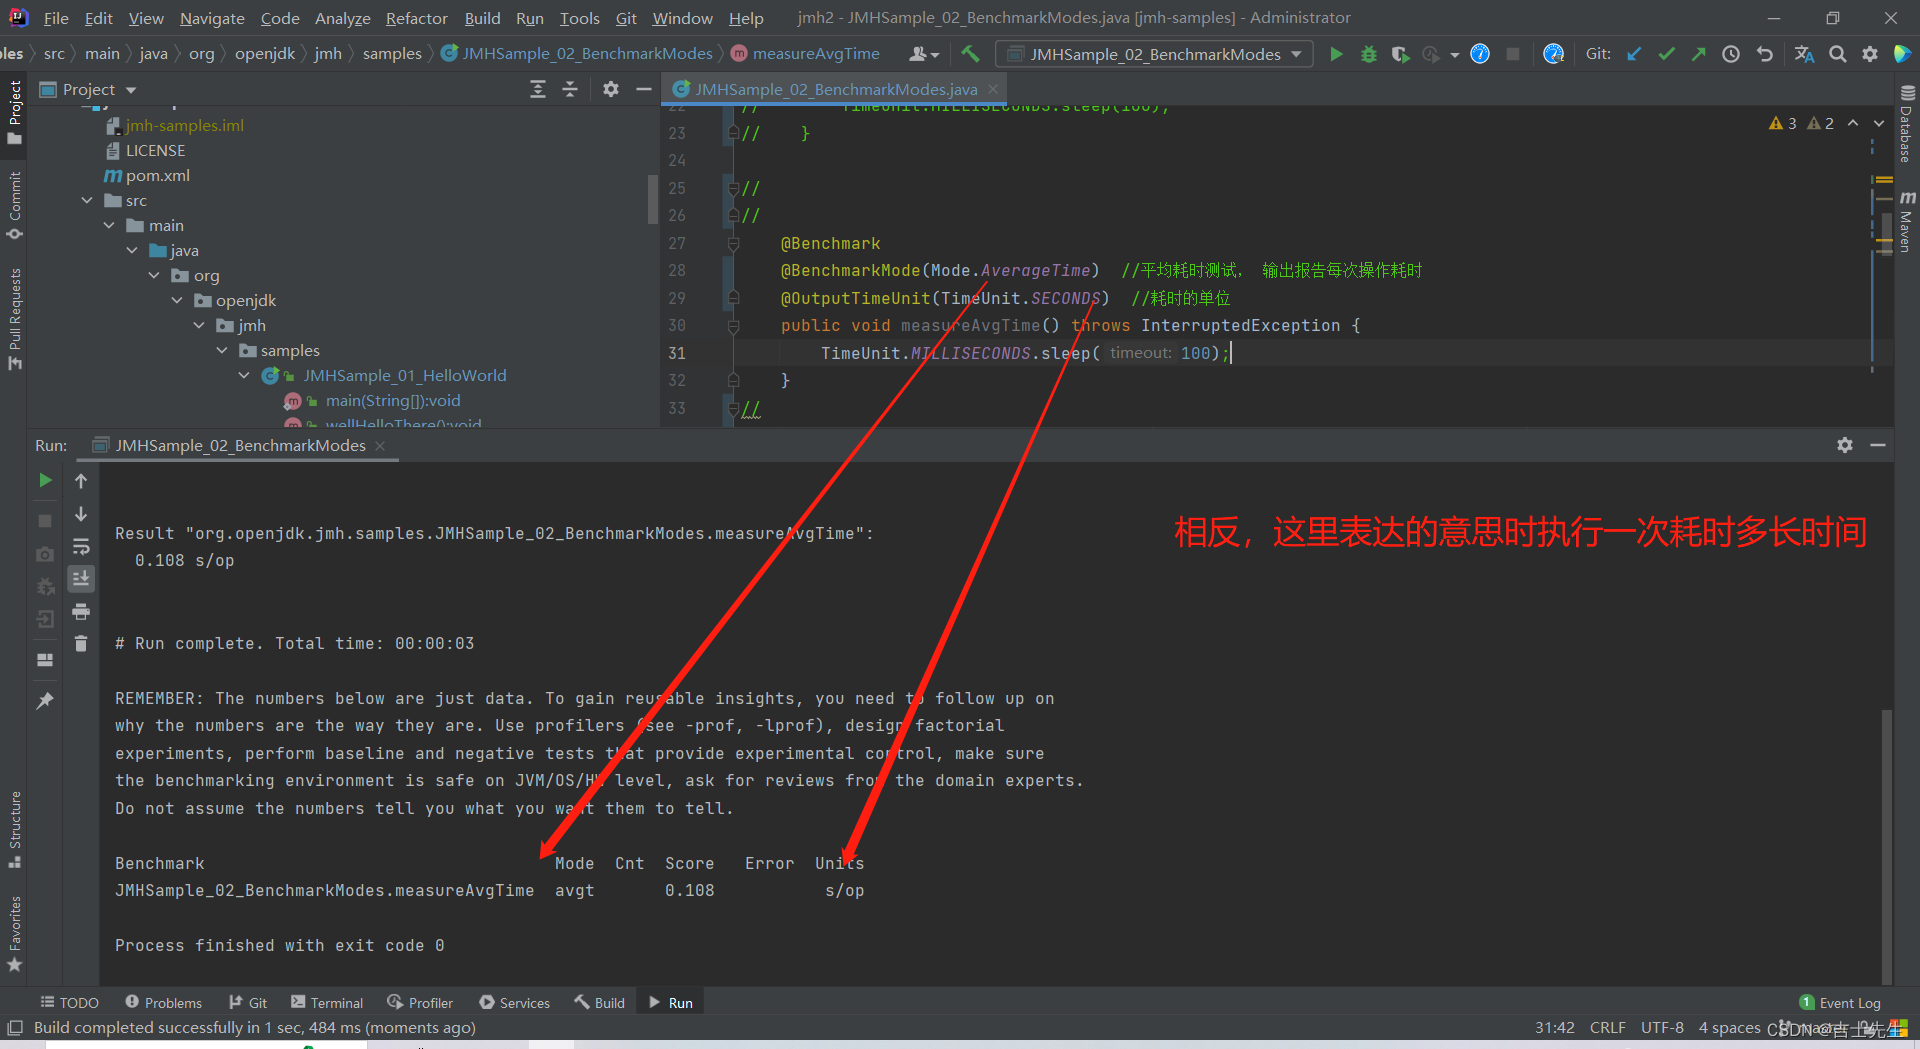This screenshot has height=1049, width=1920.
Task: Go to next highlighted error arrow
Action: click(1879, 123)
